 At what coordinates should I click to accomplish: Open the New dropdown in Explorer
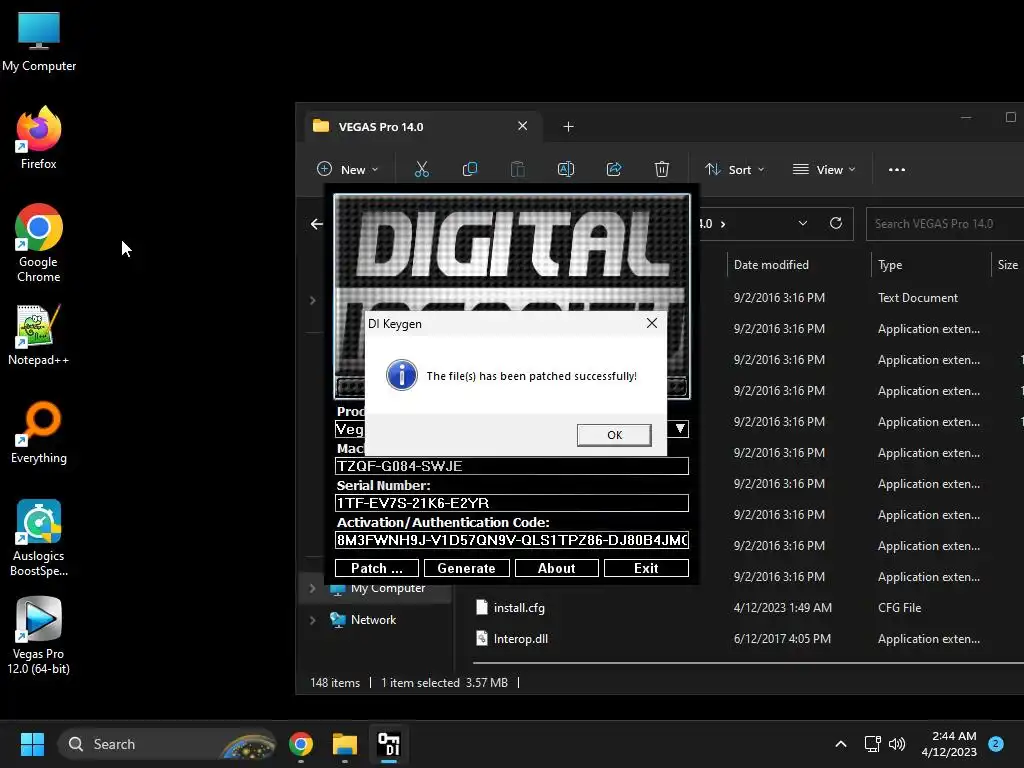pos(347,170)
